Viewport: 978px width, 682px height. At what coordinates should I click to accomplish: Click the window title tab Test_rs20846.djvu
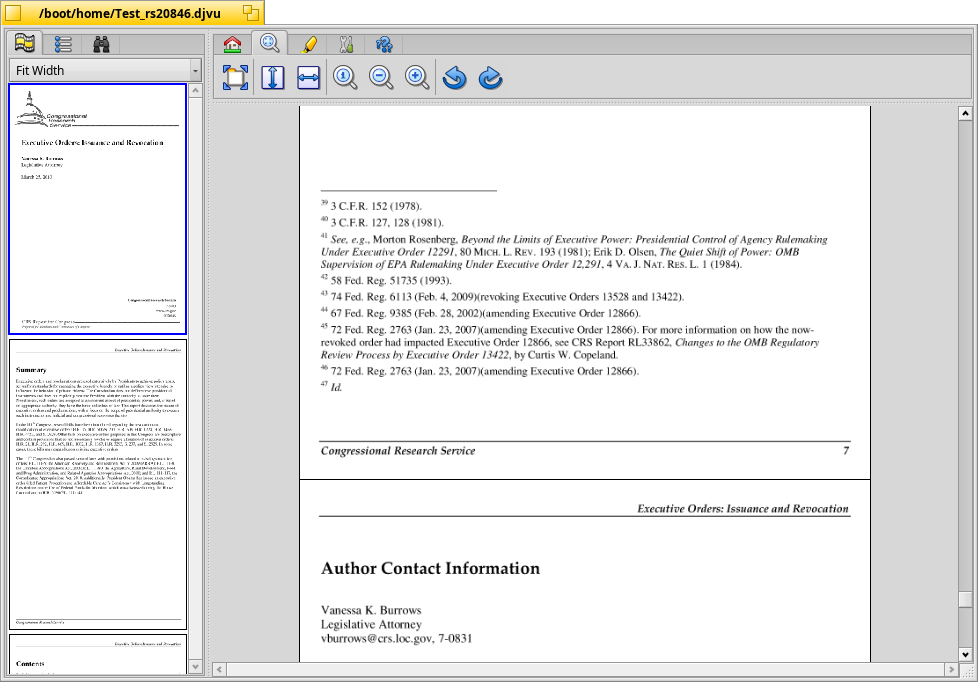coord(129,12)
